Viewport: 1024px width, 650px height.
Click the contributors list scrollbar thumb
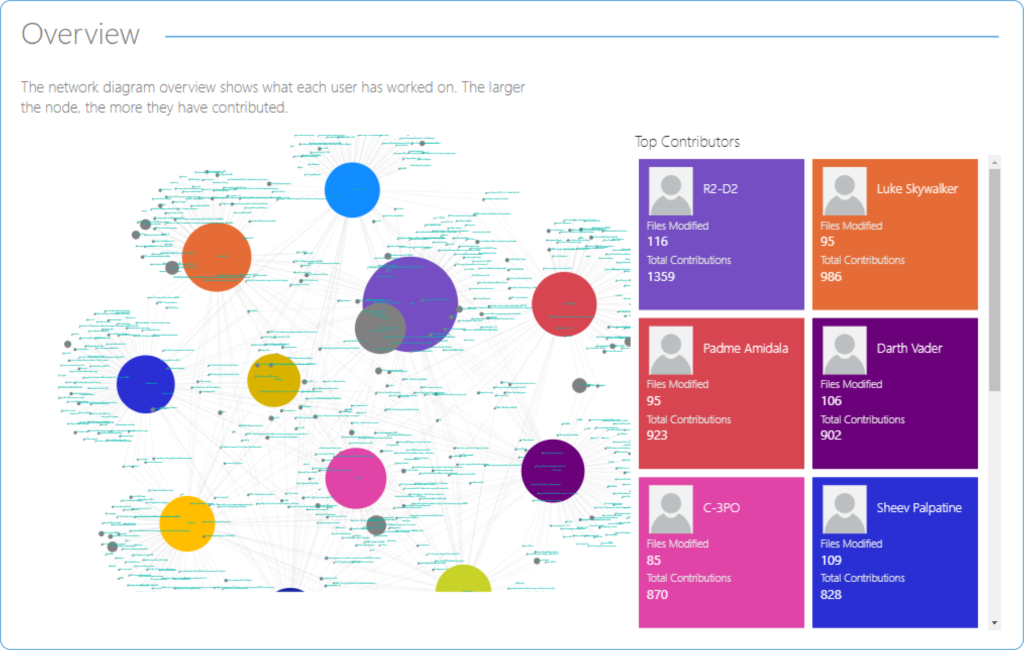995,280
